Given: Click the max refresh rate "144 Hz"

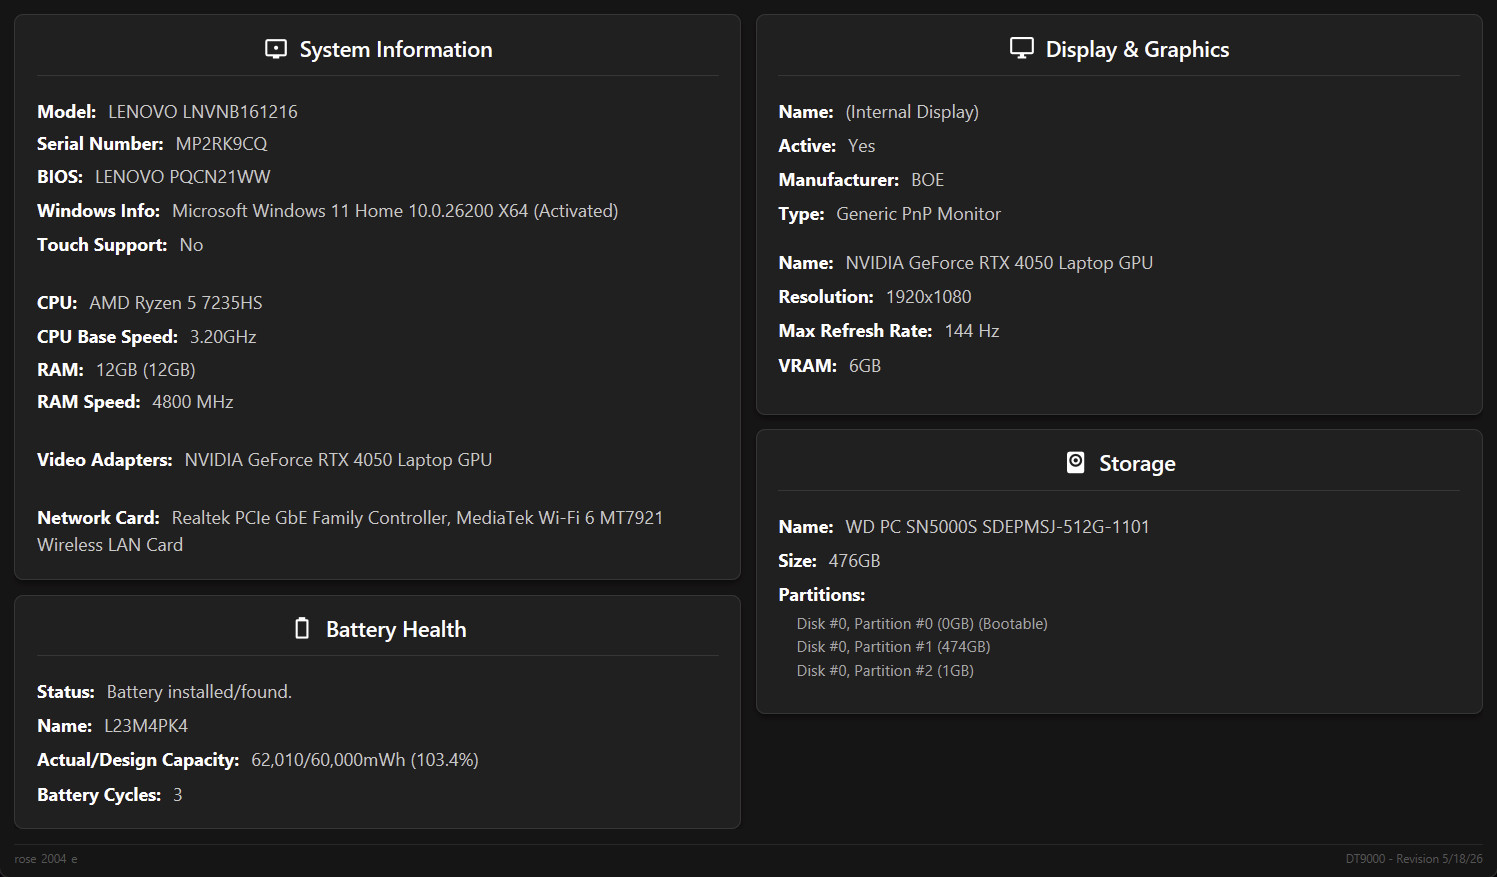Looking at the screenshot, I should 972,331.
